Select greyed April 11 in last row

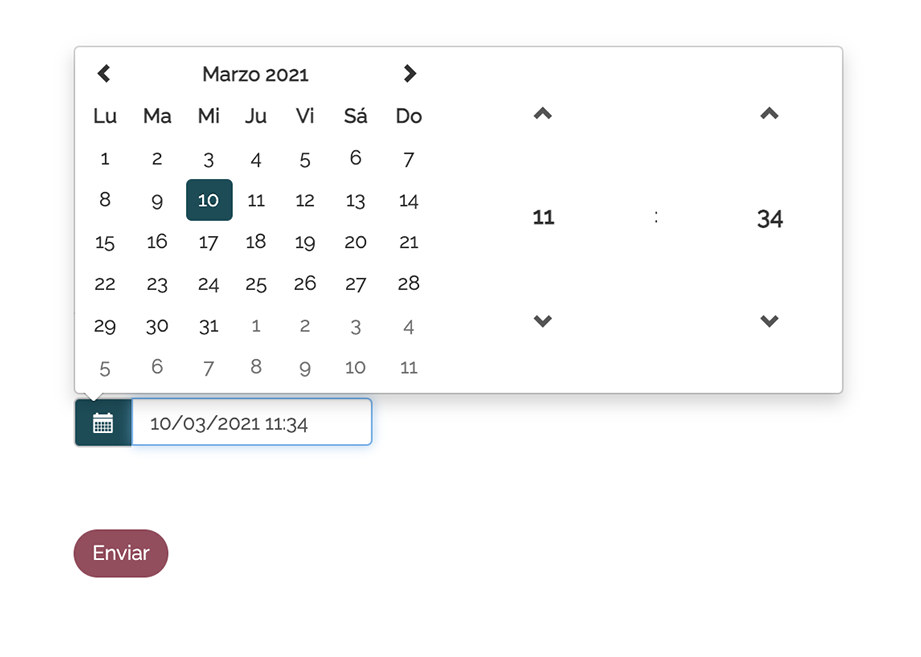click(x=409, y=368)
